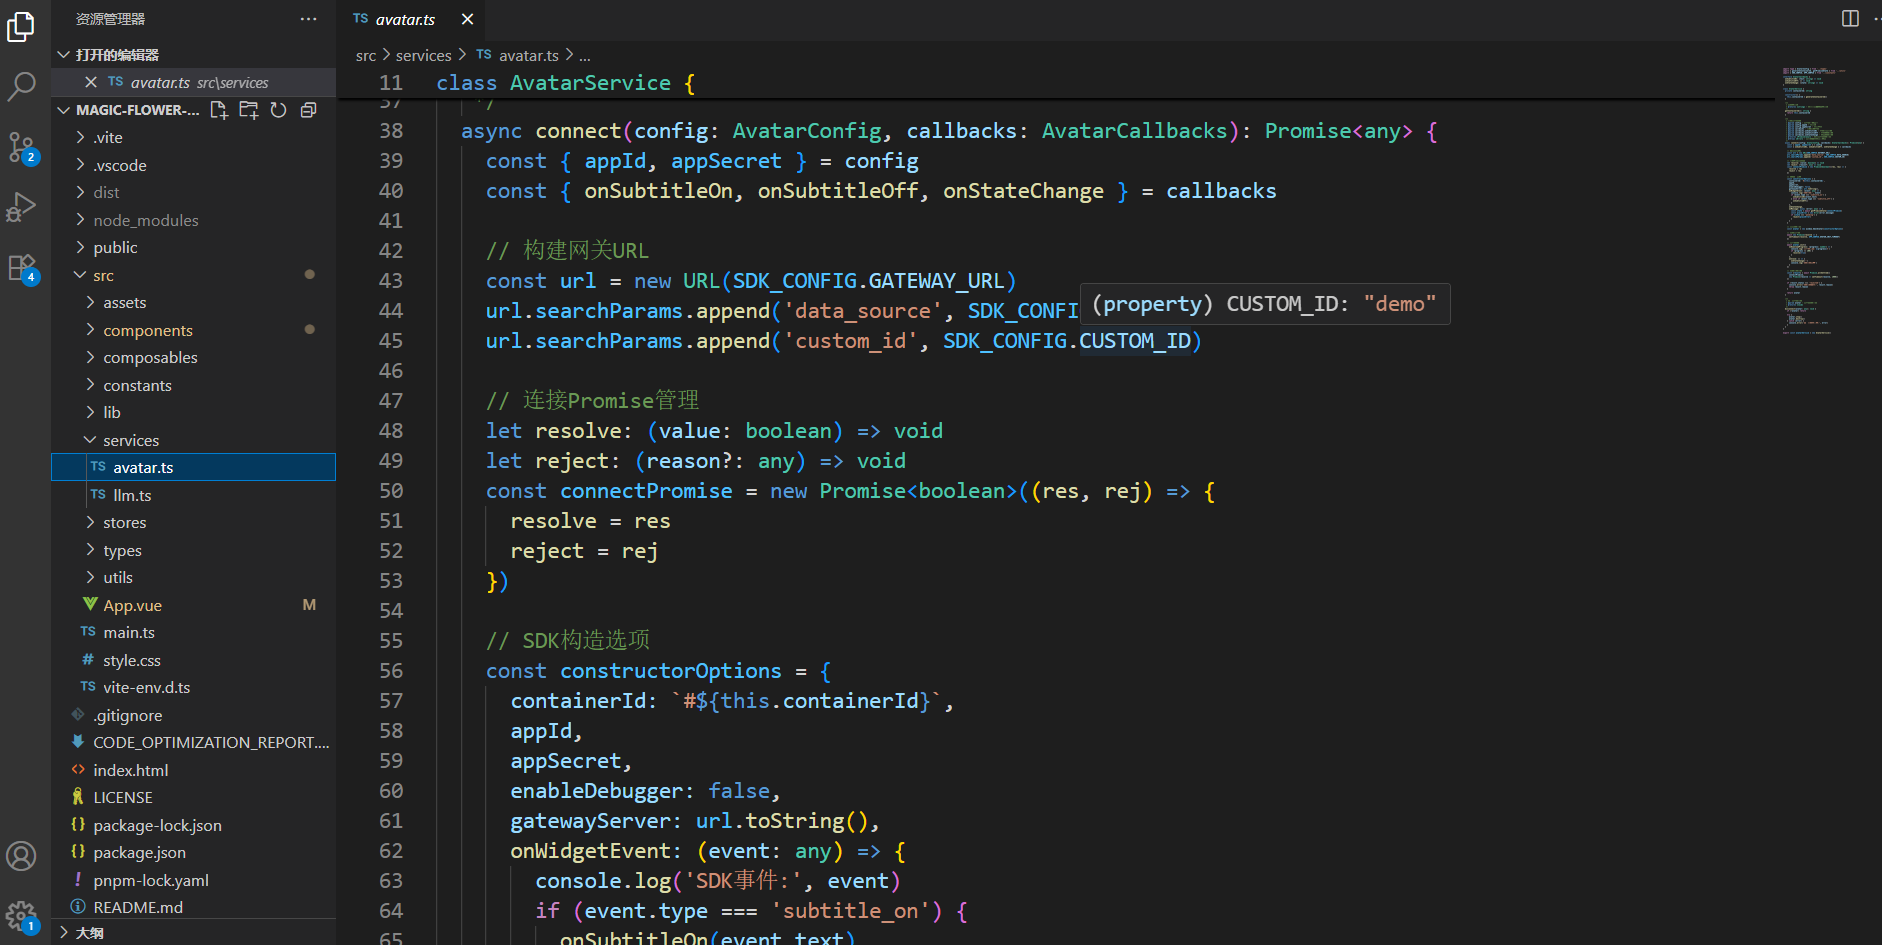Open llm.ts in services folder
Screen dimensions: 1882x945
193,495
